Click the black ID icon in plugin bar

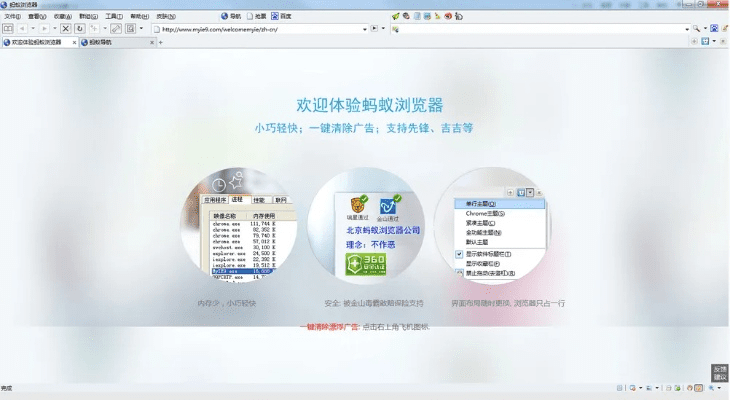pyautogui.click(x=459, y=16)
